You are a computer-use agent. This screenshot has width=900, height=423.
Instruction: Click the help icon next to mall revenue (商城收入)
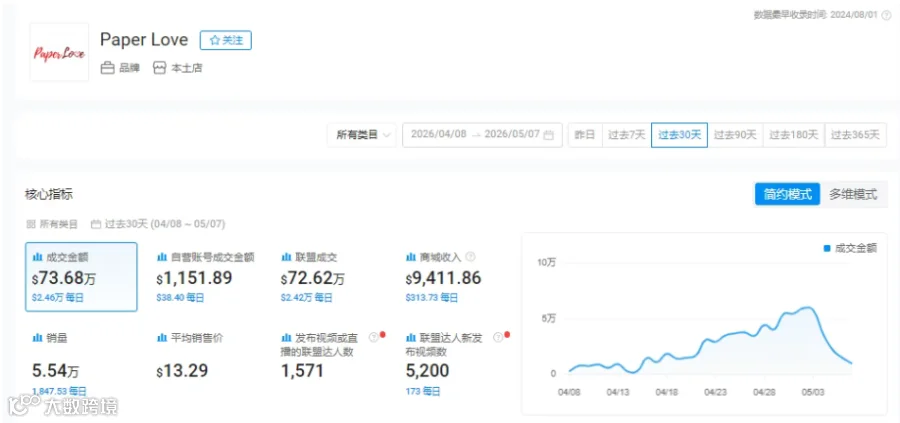coord(471,257)
